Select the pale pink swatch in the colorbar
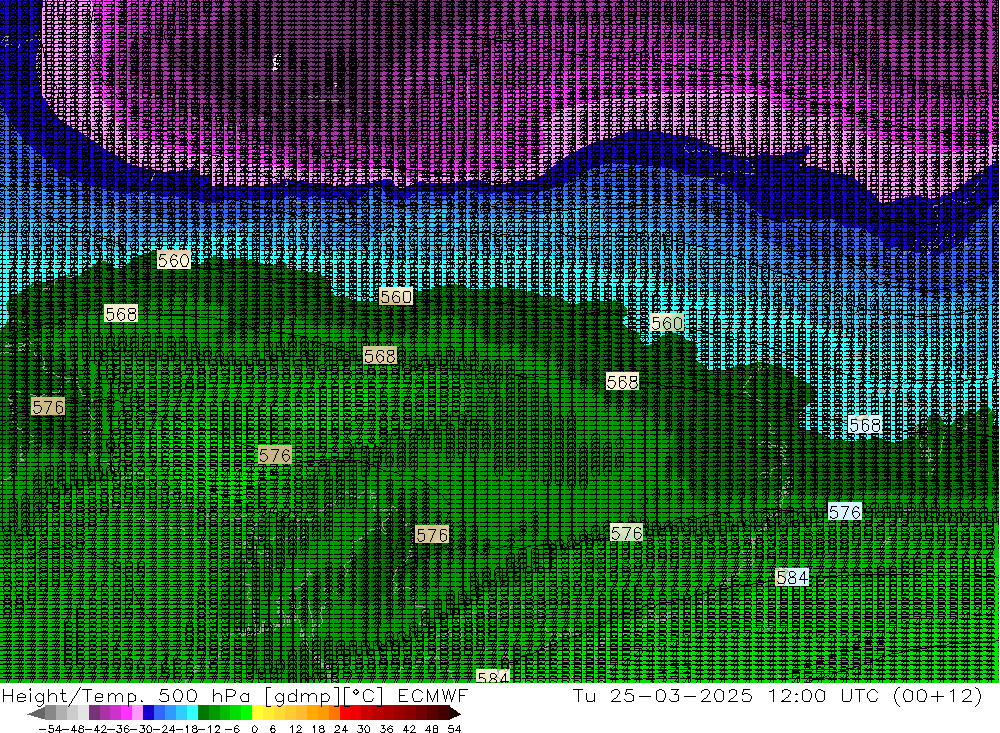Screen dimensions: 1000x733 (x=137, y=713)
